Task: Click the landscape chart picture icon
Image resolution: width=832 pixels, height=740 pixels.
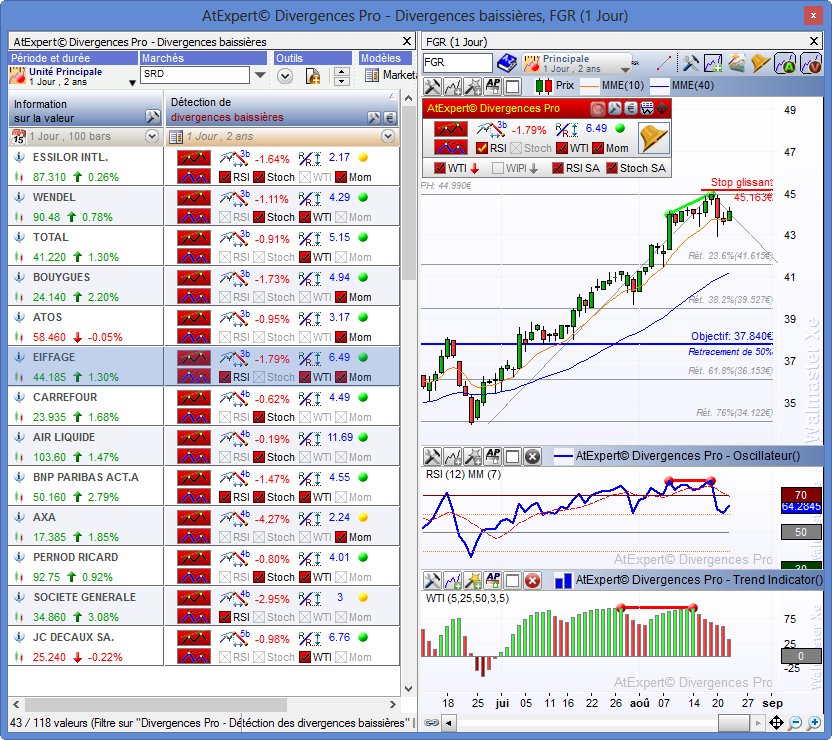Action: 736,63
